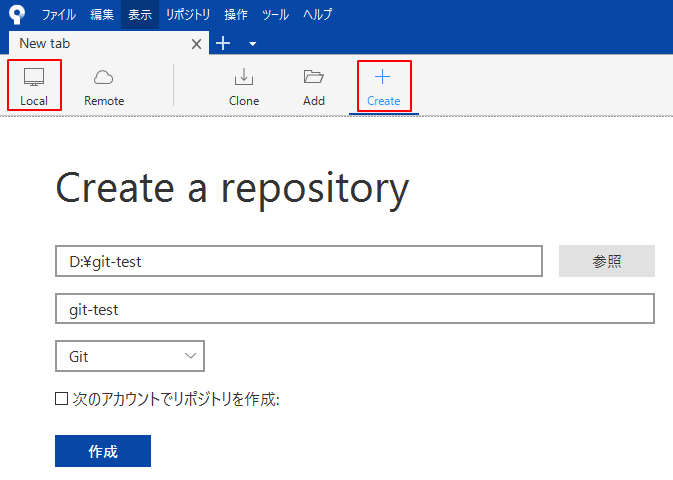Click the Add folder icon

pos(314,78)
